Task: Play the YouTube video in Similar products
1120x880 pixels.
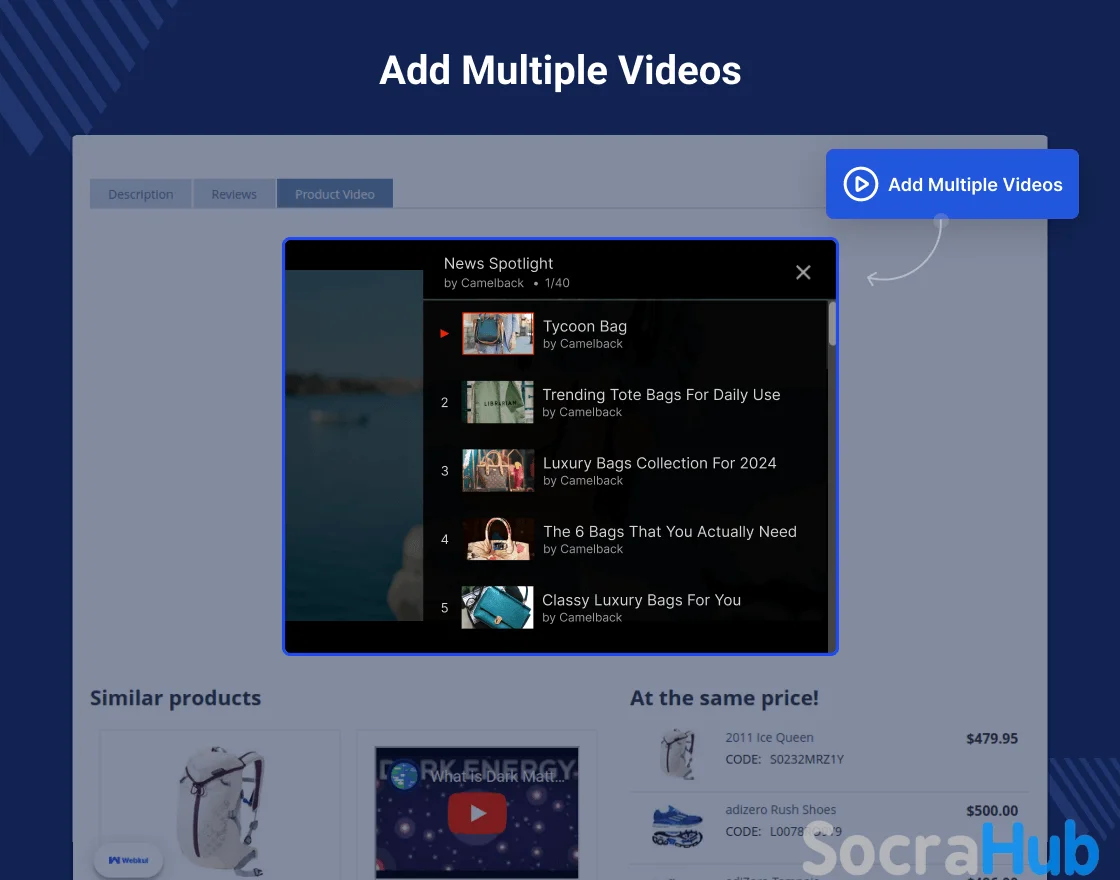Action: pyautogui.click(x=477, y=813)
